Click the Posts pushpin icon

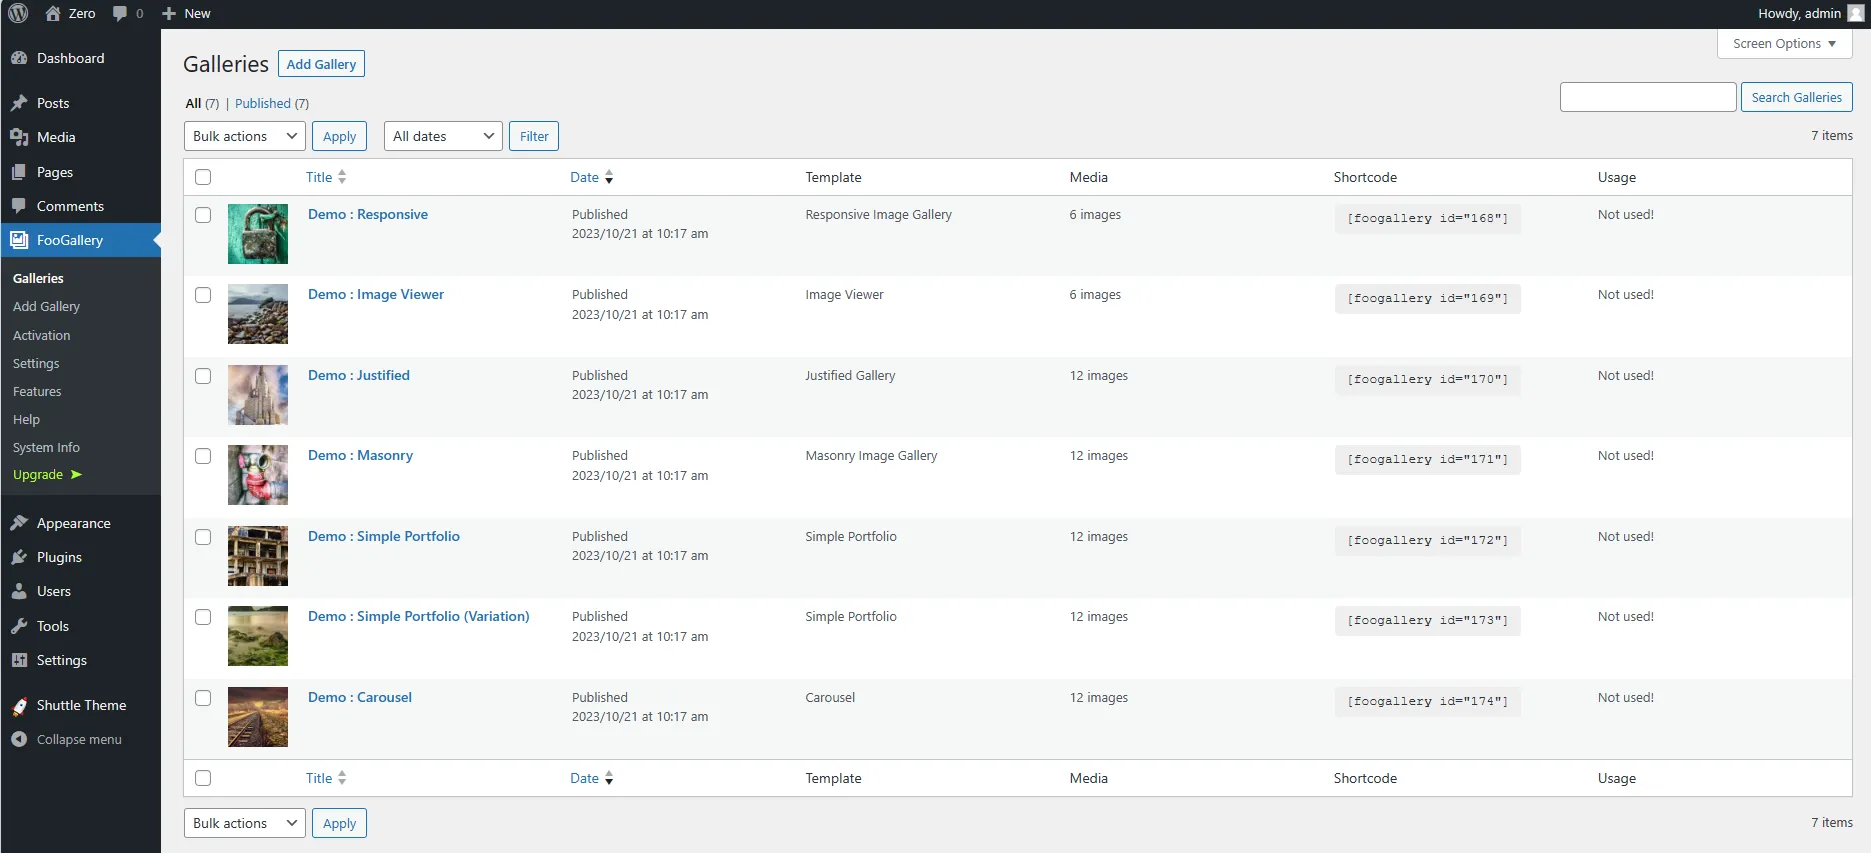(19, 103)
